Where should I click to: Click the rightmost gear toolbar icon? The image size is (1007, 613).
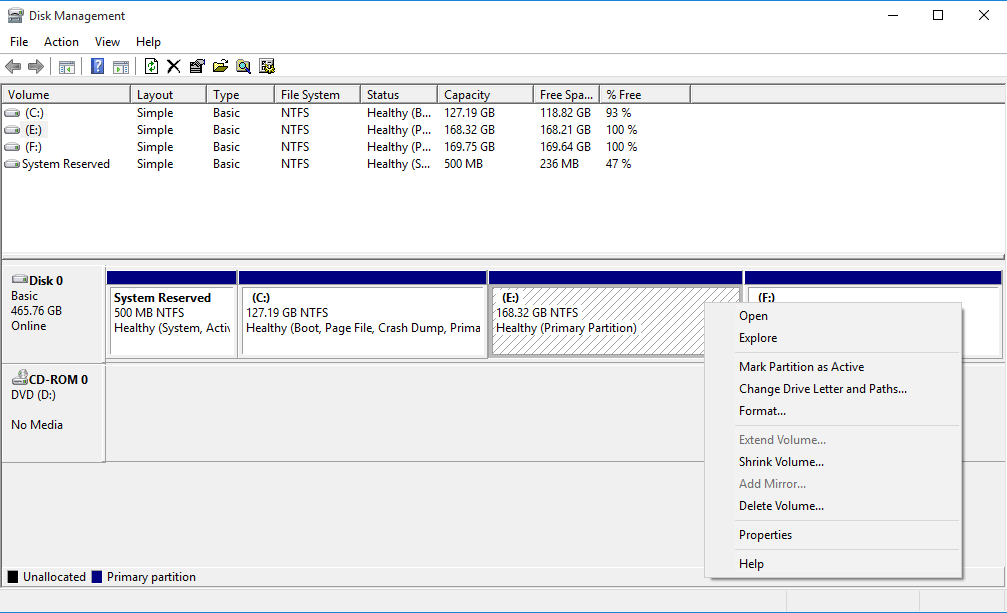(267, 66)
